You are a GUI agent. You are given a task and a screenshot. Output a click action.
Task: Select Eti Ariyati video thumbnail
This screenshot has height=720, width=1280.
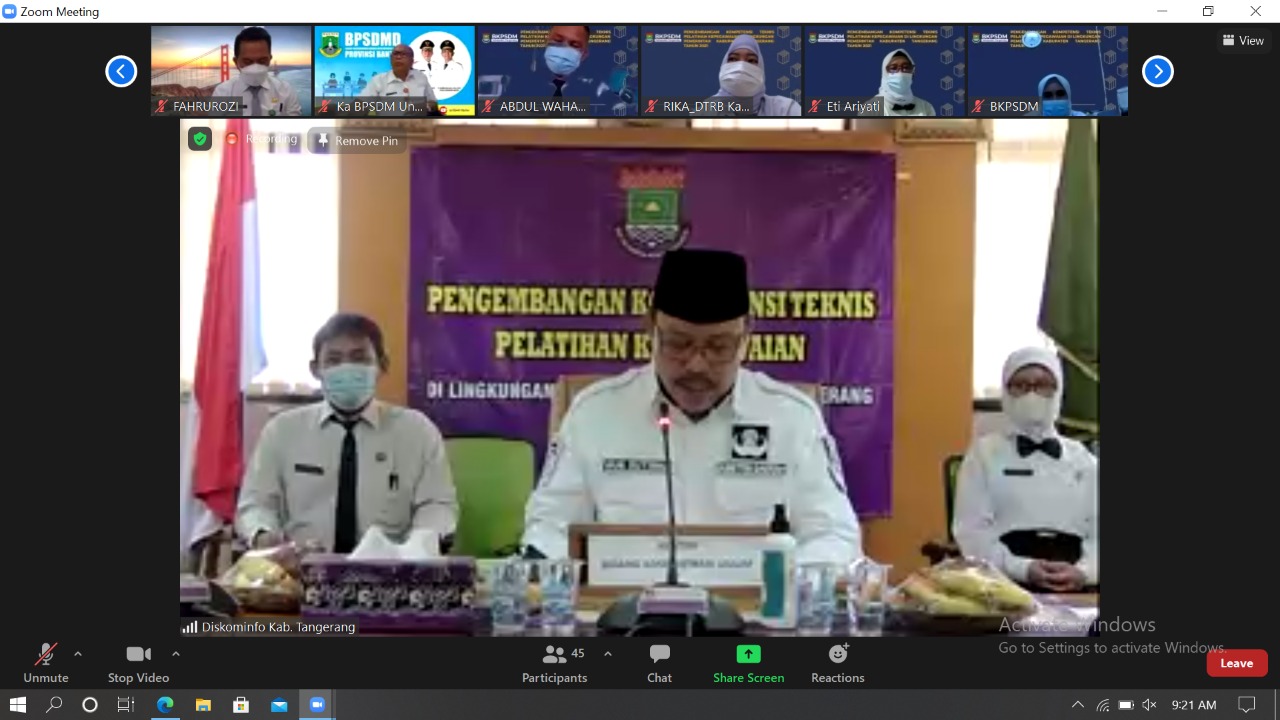(x=884, y=71)
